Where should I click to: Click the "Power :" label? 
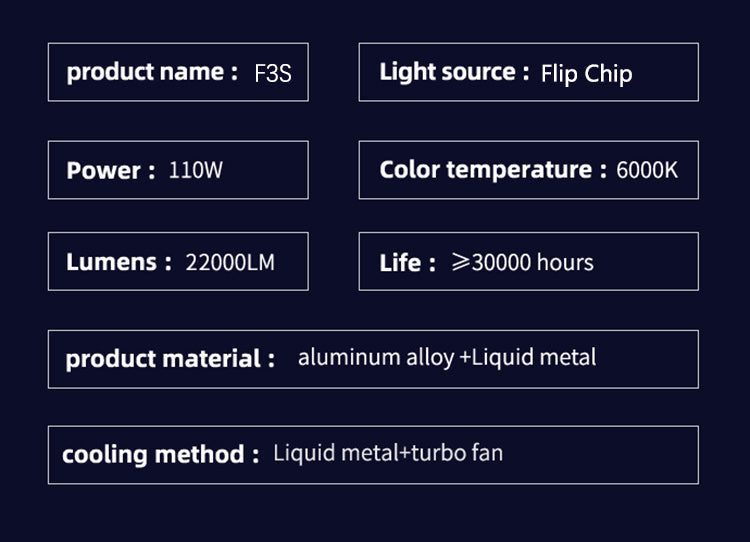pos(111,170)
